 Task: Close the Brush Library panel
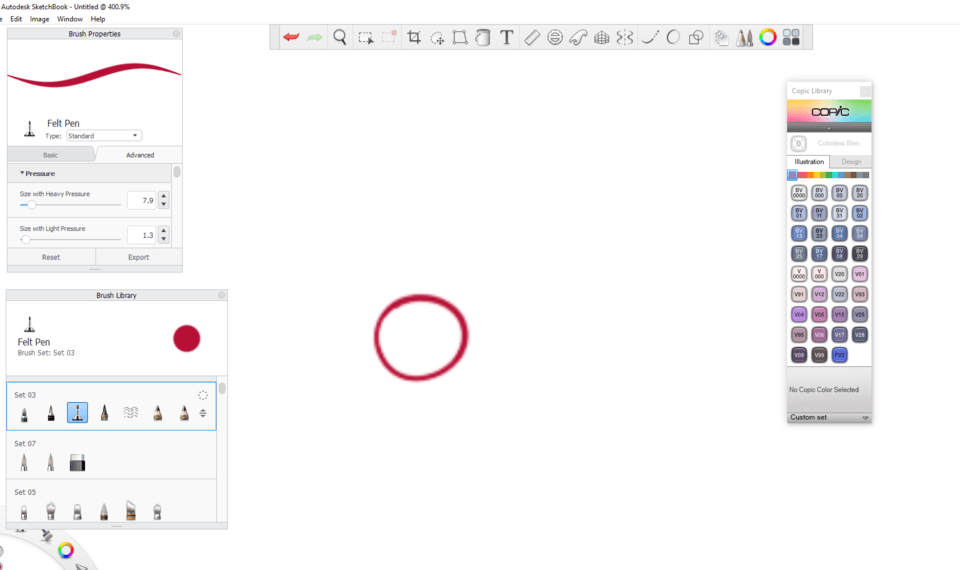[222, 295]
